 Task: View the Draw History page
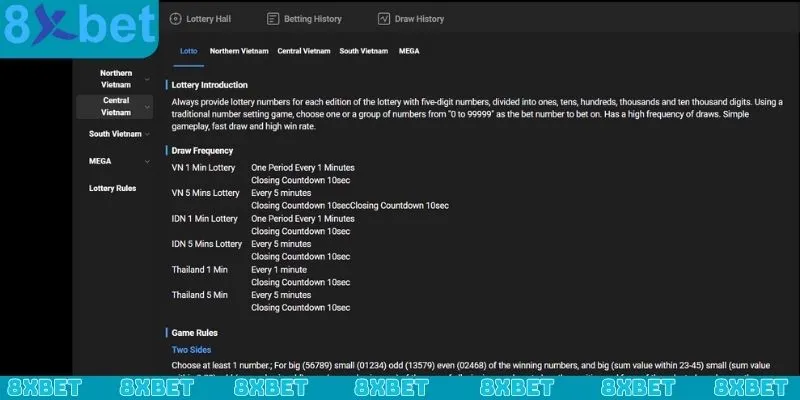click(420, 19)
